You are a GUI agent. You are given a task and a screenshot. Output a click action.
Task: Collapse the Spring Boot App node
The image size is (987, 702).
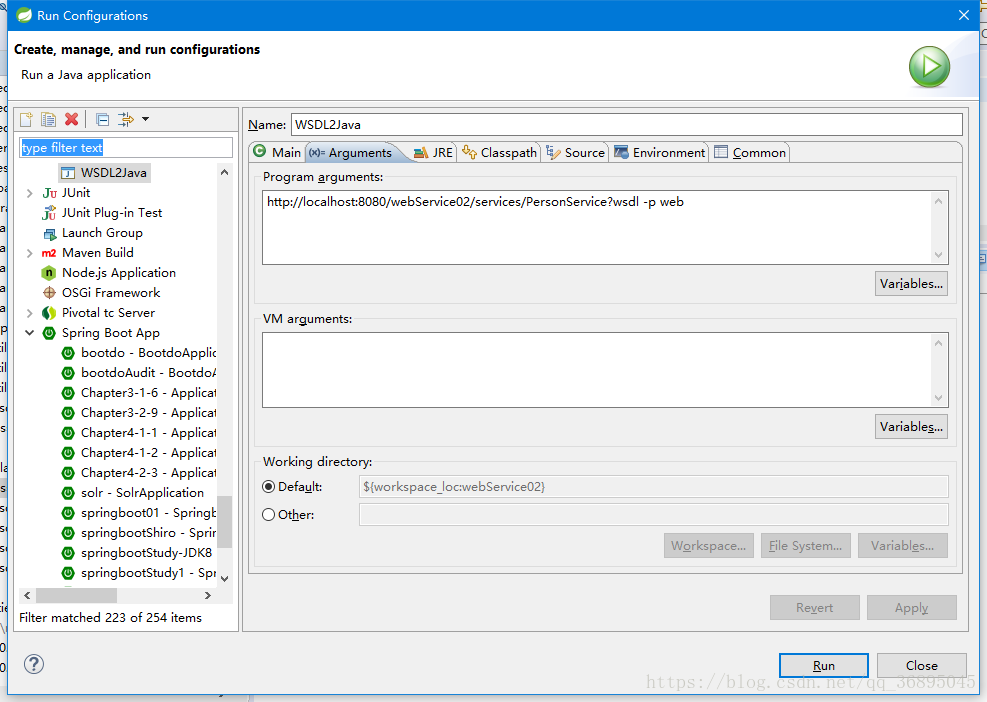pyautogui.click(x=30, y=333)
